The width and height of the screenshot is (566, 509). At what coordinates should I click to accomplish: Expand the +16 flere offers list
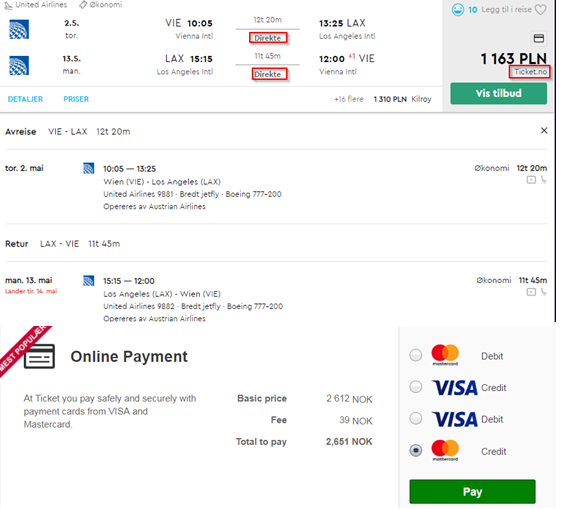(x=349, y=99)
